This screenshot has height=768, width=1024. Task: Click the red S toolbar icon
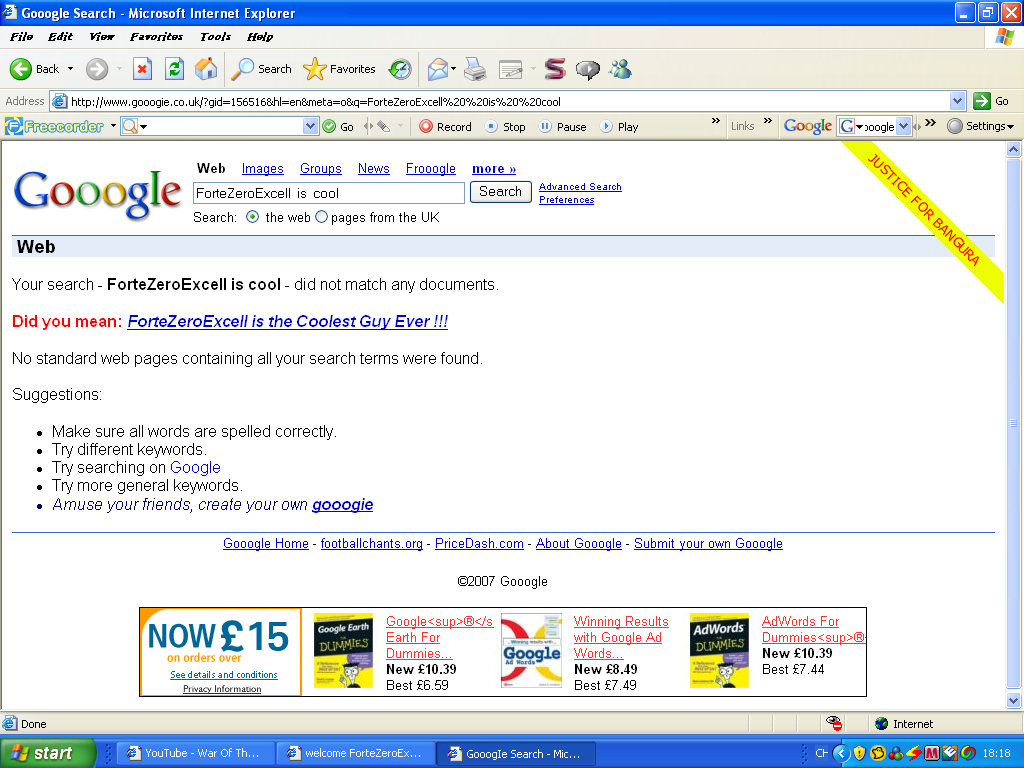(x=554, y=69)
